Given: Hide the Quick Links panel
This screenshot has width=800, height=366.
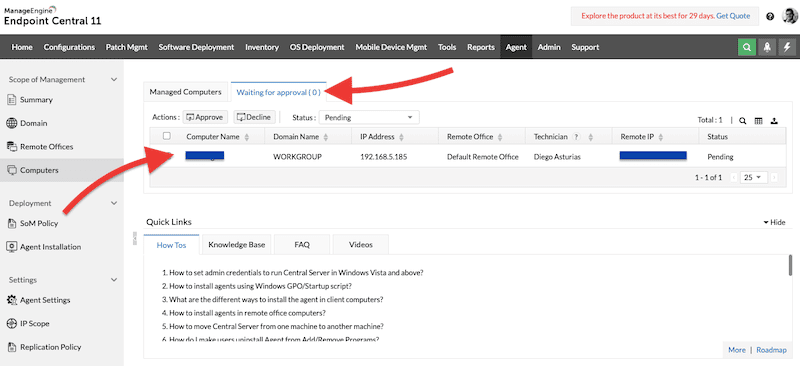Looking at the screenshot, I should coord(774,223).
